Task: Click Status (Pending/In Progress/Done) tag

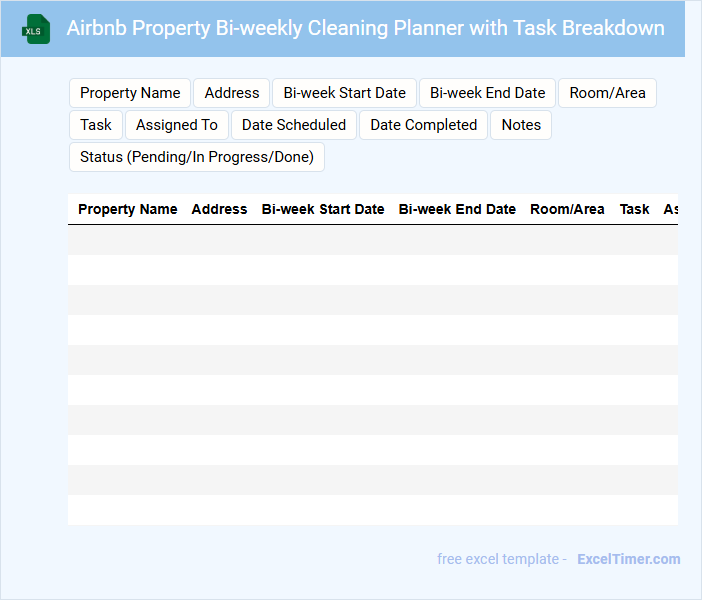Action: tap(196, 157)
